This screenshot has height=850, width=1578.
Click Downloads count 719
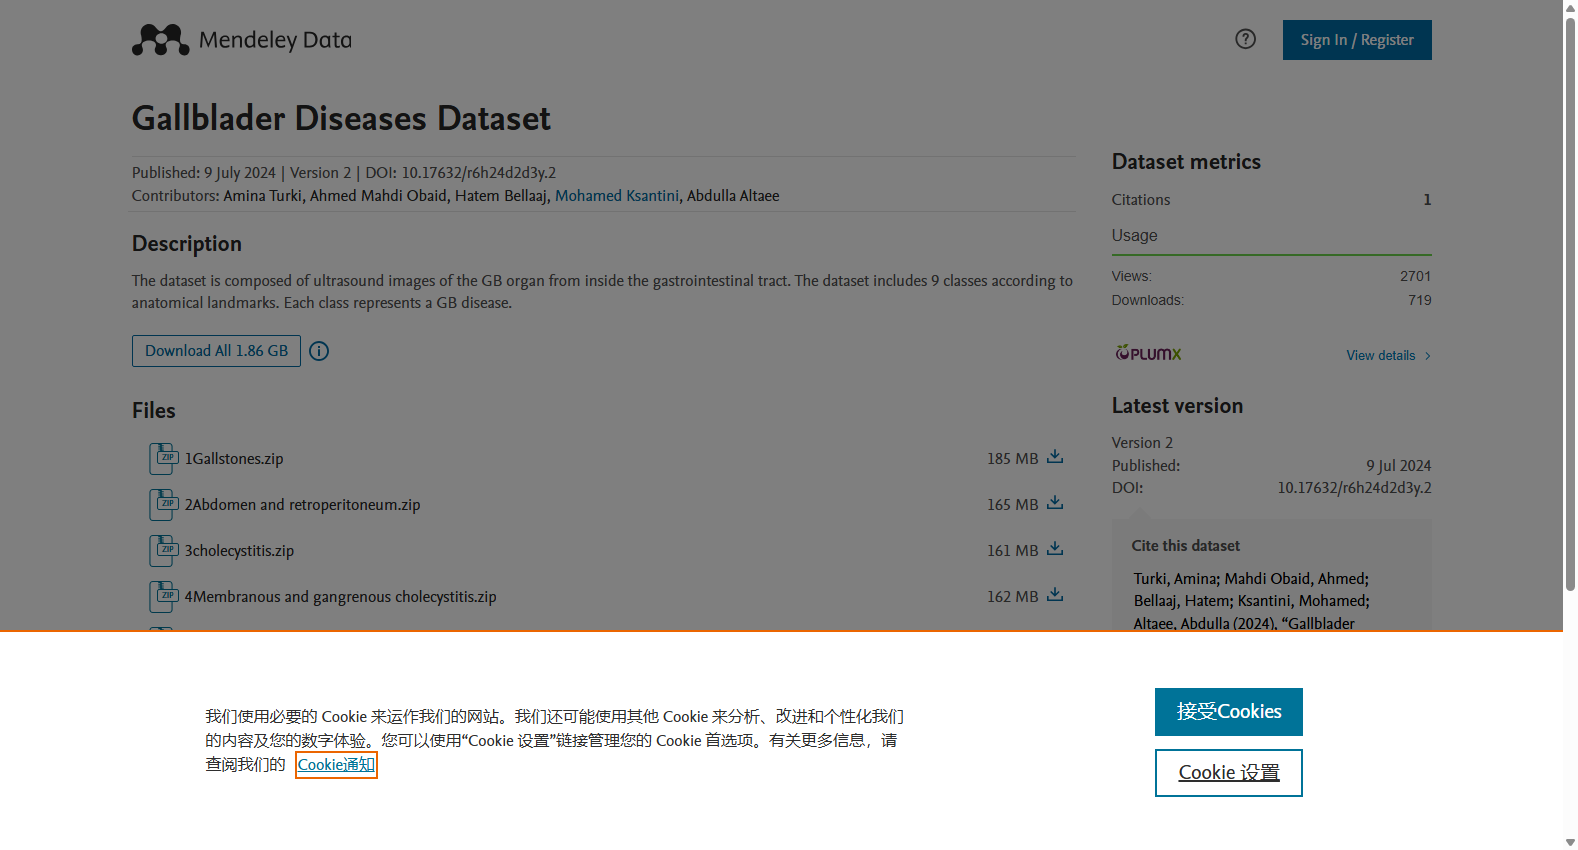coord(1420,300)
